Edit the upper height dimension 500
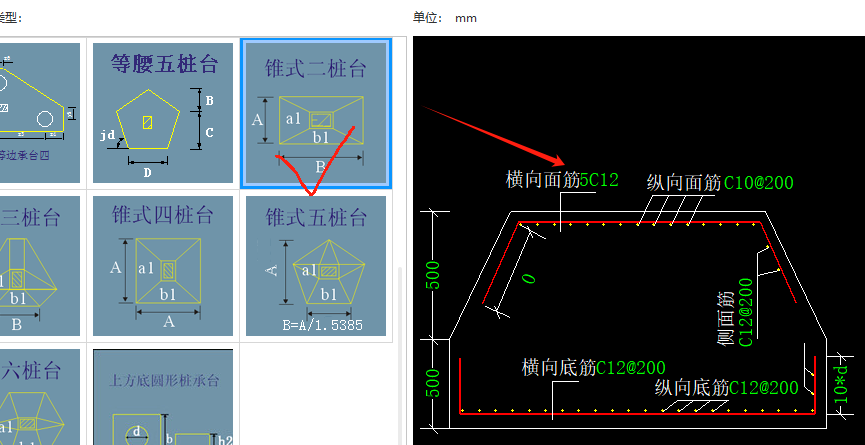Image resolution: width=865 pixels, height=445 pixels. 435,275
